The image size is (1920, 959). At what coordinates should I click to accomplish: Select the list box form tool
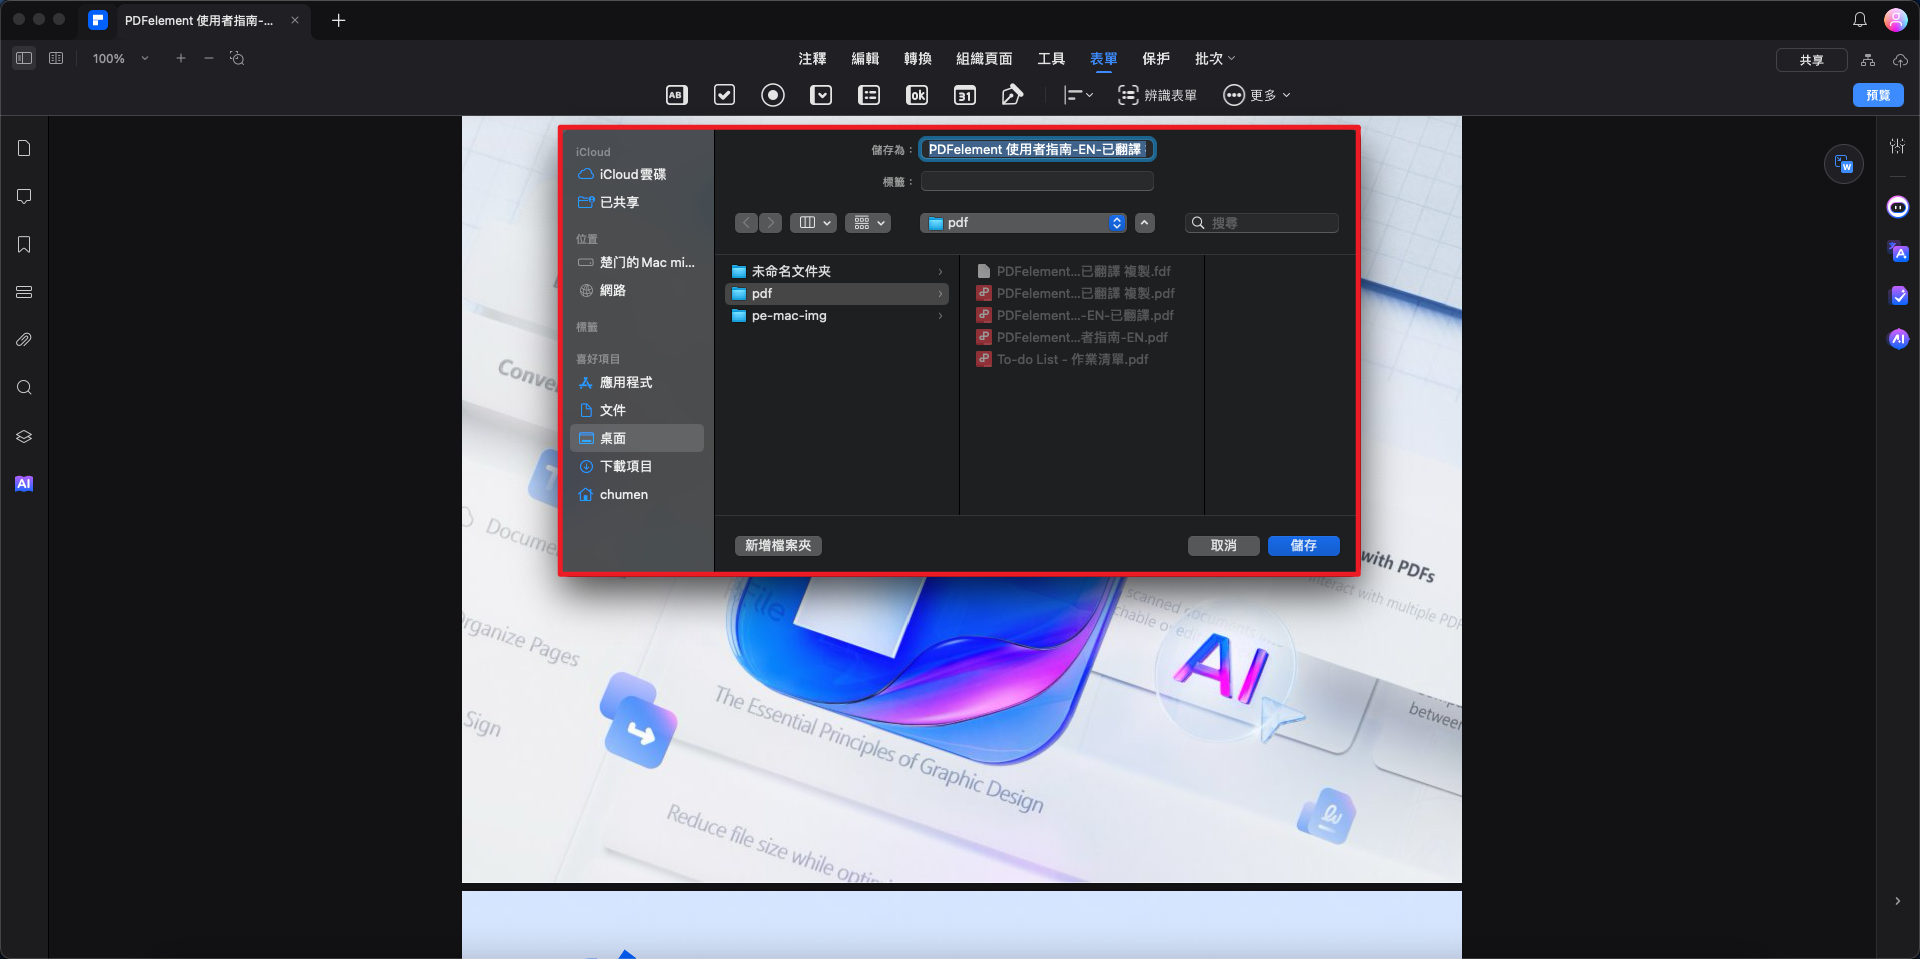point(869,95)
